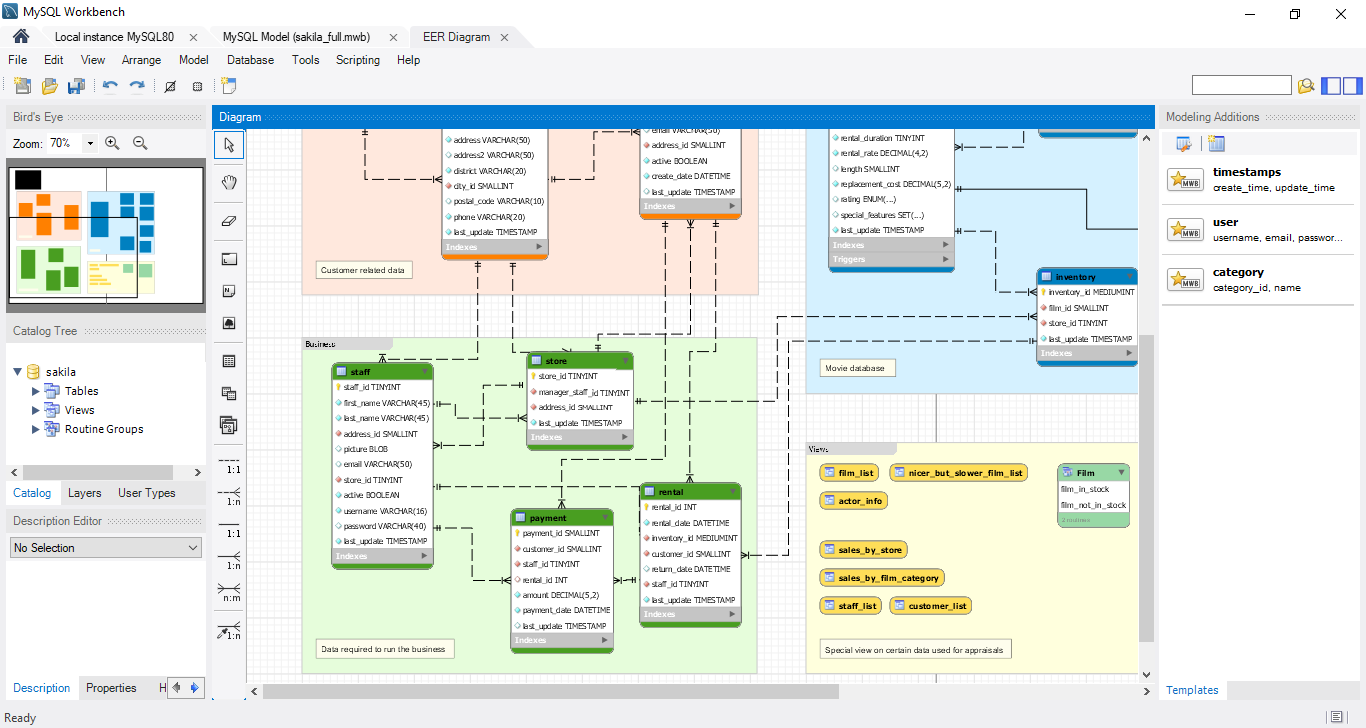Image resolution: width=1366 pixels, height=728 pixels.
Task: Click the Redo arrow icon
Action: click(137, 86)
